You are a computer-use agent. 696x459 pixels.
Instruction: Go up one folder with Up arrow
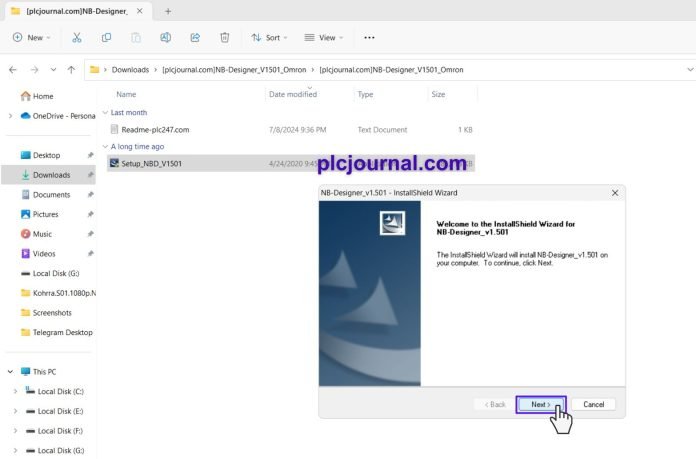(x=71, y=70)
